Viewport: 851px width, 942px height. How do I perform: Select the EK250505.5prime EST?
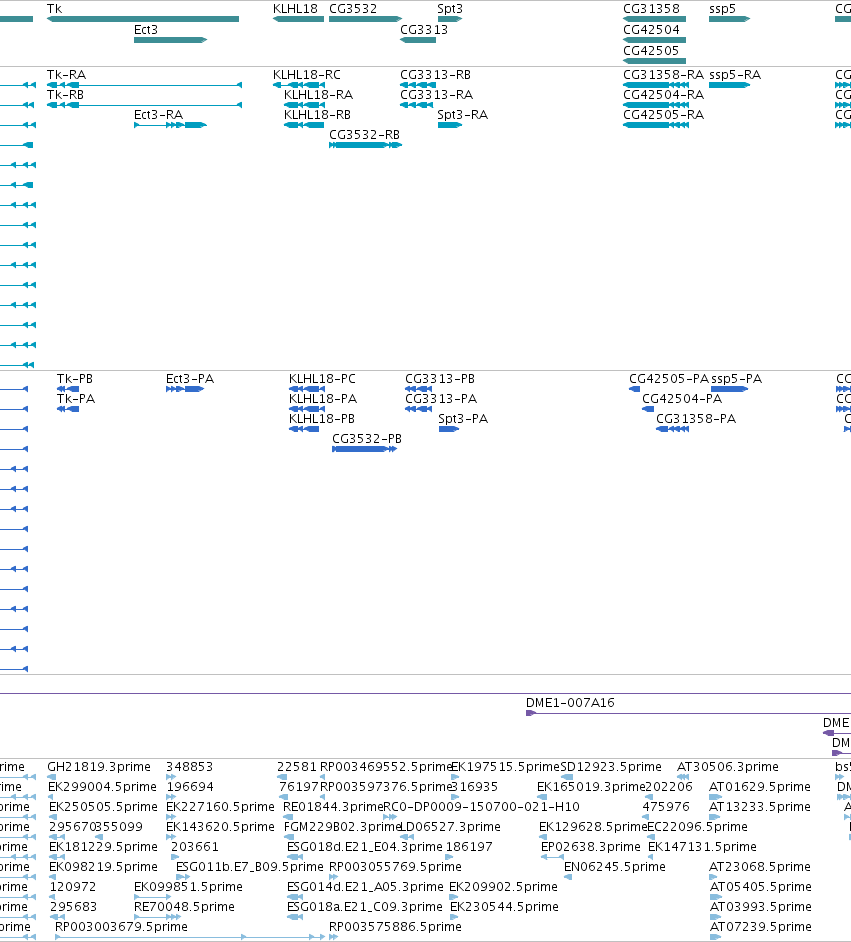coord(53,816)
